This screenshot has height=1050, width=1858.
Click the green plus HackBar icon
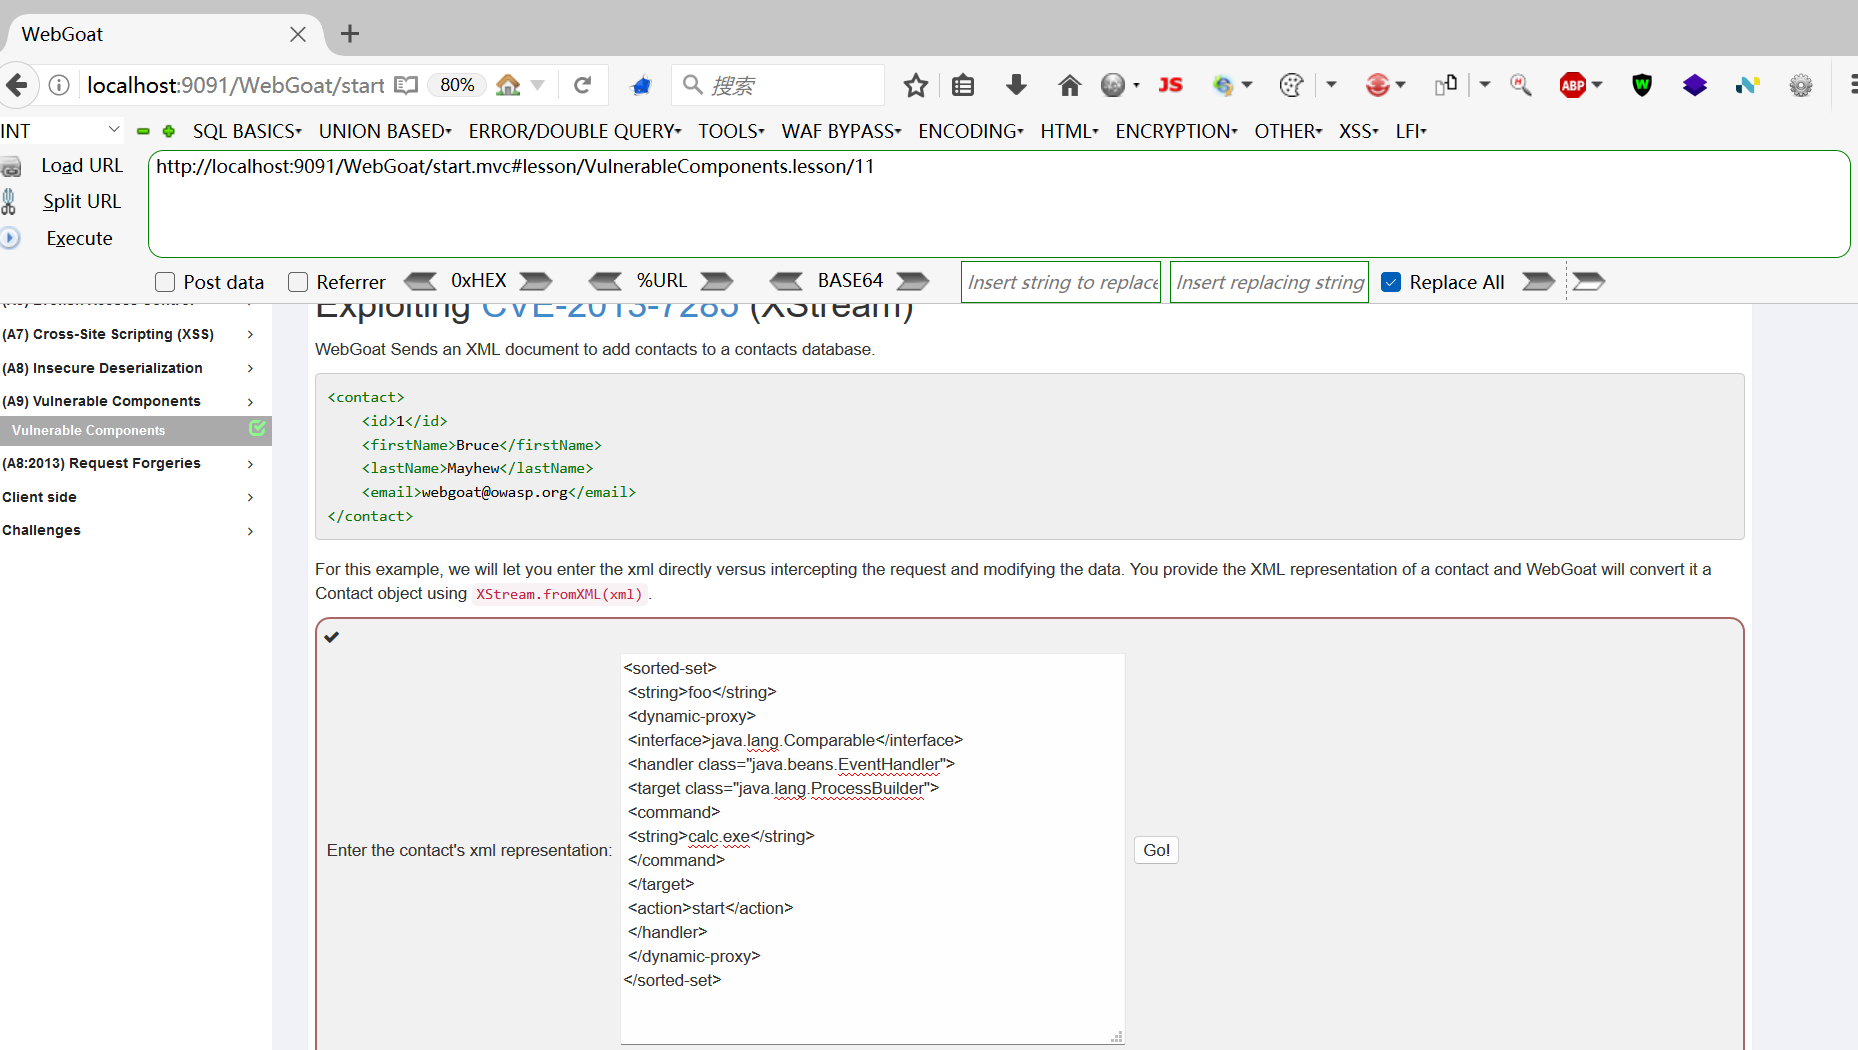coord(169,131)
